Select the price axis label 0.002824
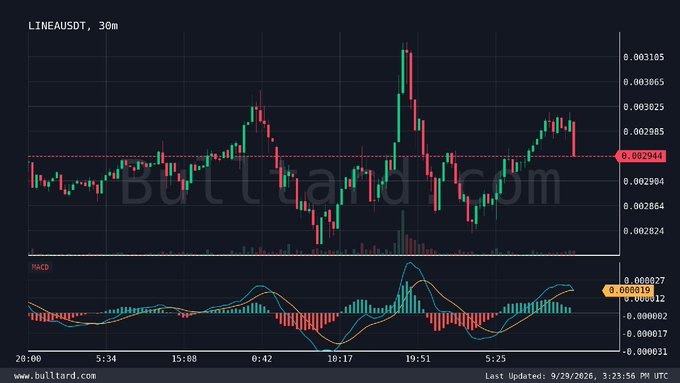The image size is (680, 383). pyautogui.click(x=644, y=231)
